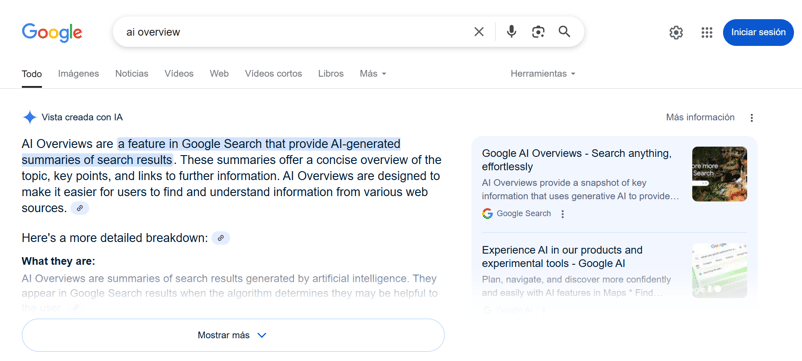Expand the overview with Mostrar más

[x=233, y=335]
